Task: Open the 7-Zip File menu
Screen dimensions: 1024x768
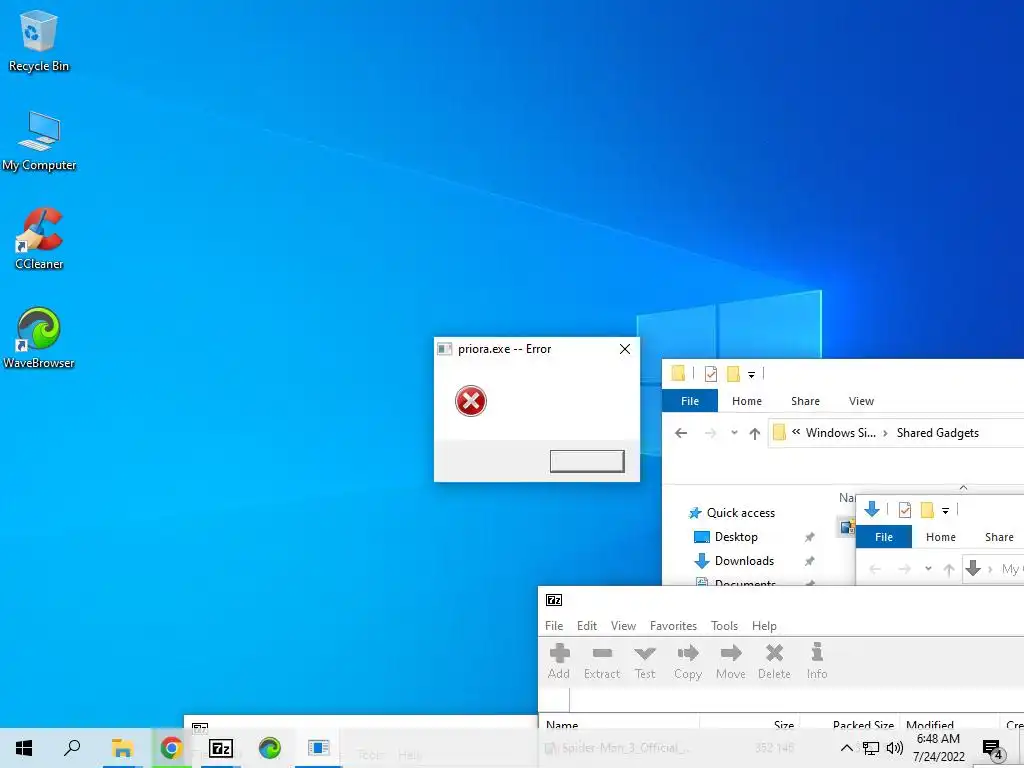Action: tap(554, 626)
